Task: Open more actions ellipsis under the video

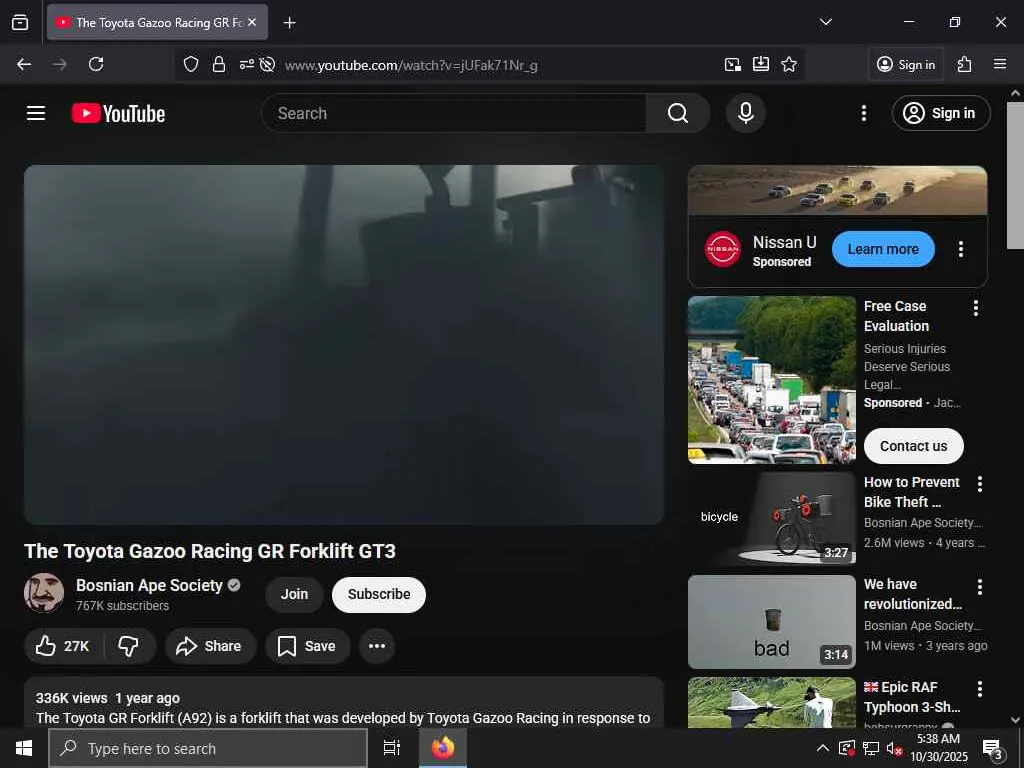Action: coord(377,646)
